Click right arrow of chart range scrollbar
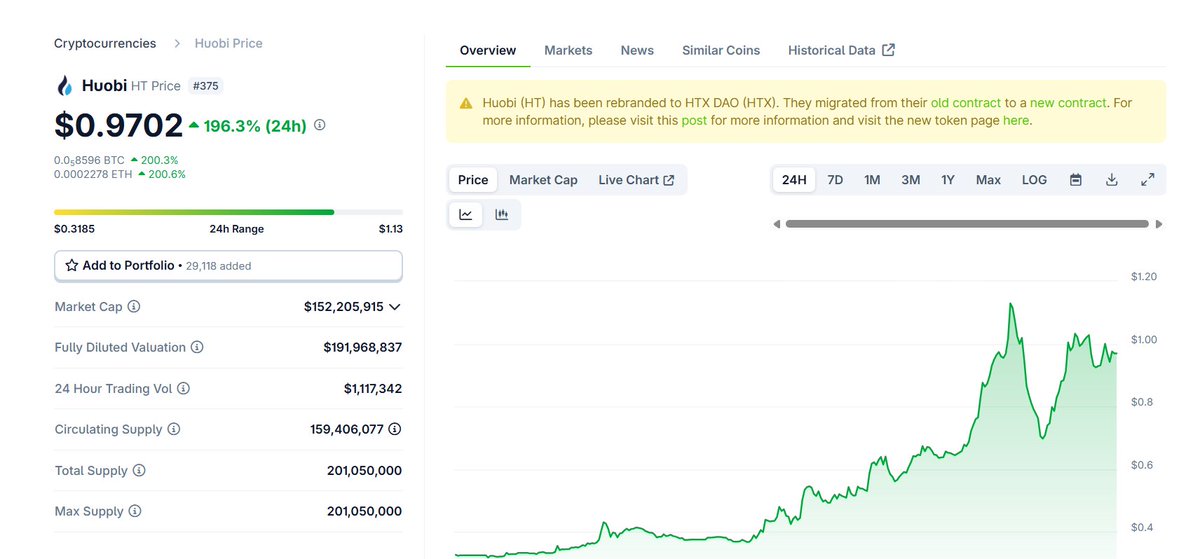Viewport: 1200px width, 559px height. point(1159,224)
